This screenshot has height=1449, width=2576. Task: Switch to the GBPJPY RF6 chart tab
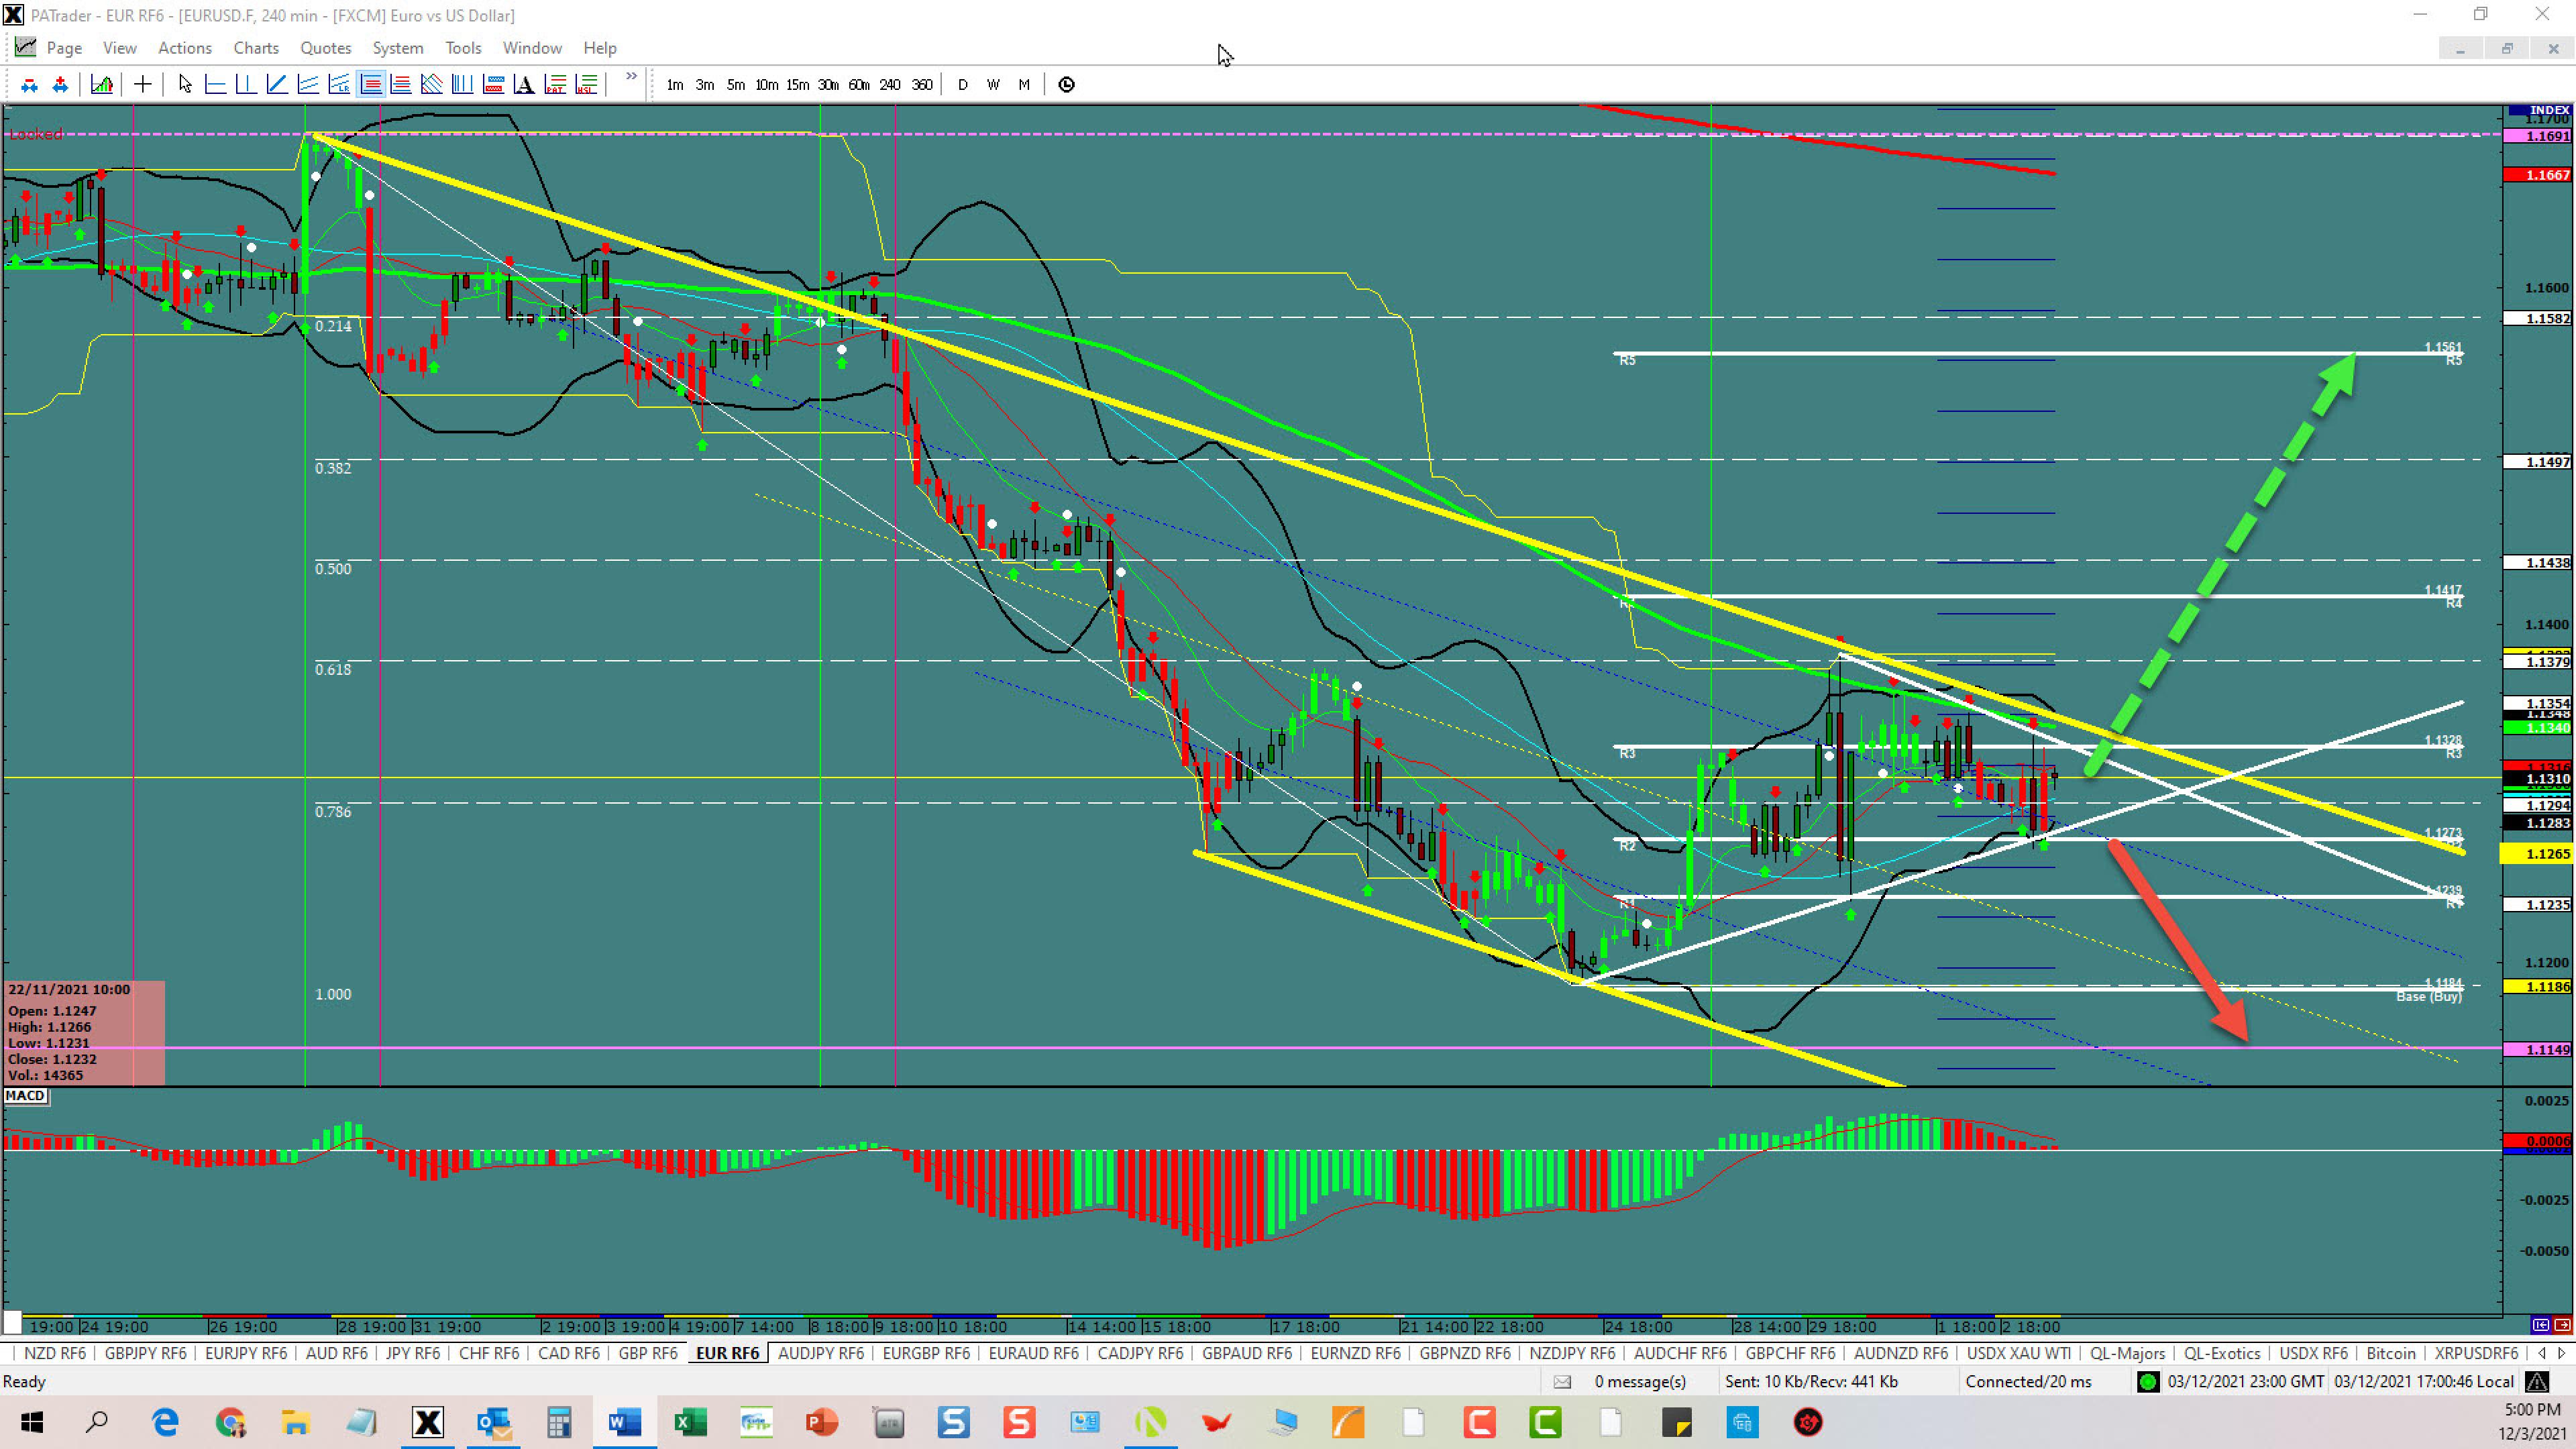tap(146, 1353)
